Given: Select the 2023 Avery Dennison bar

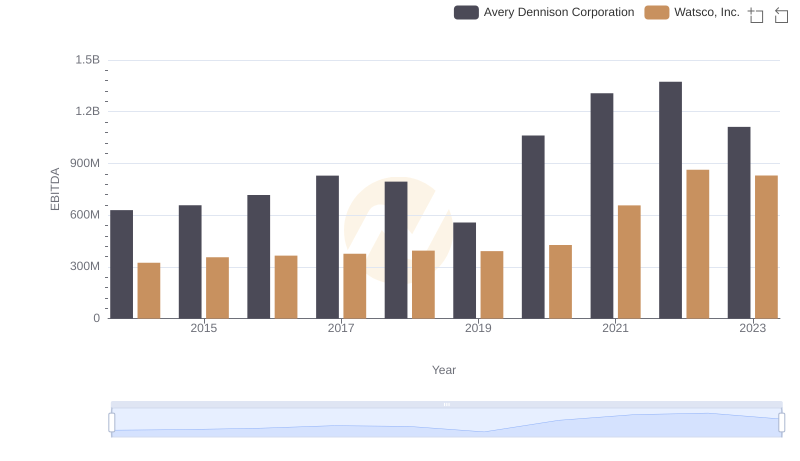Looking at the screenshot, I should coord(739,223).
